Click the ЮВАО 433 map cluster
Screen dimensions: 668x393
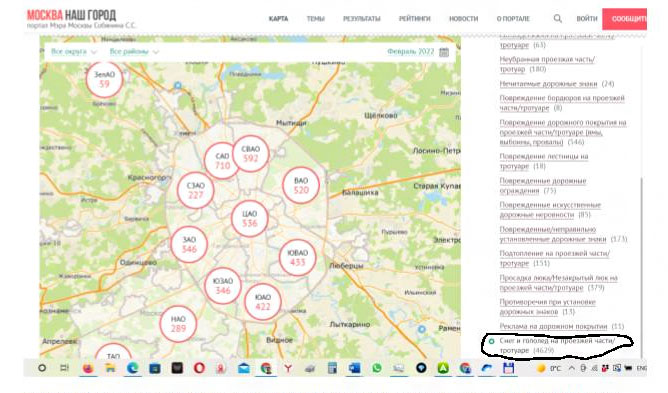pyautogui.click(x=297, y=257)
